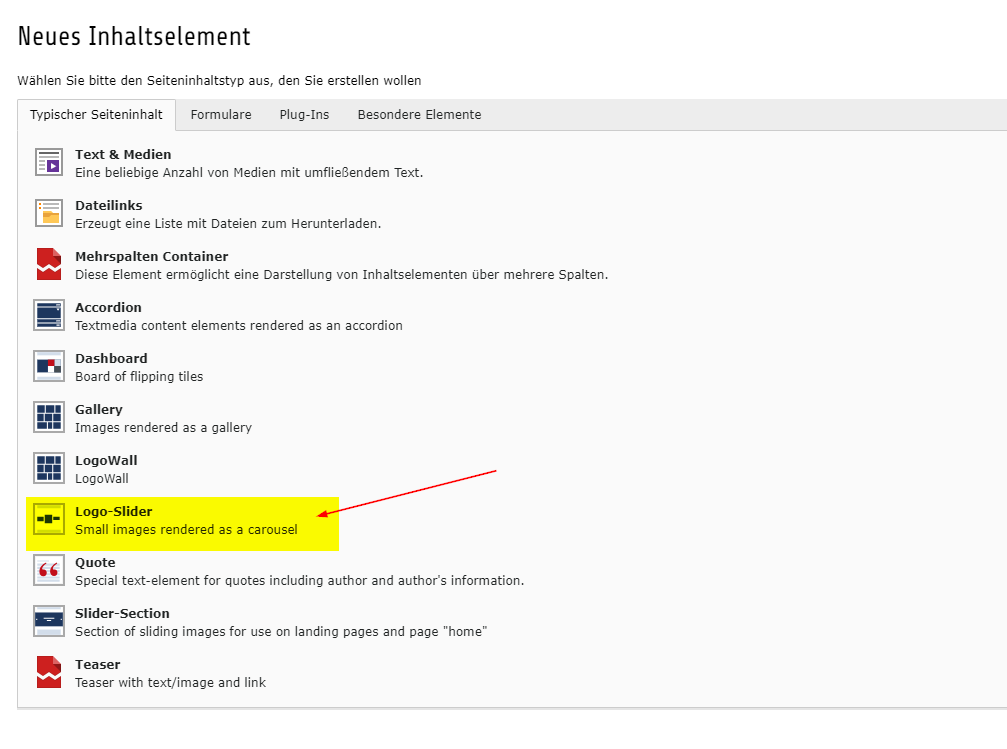Click the Logo-Slider title link
This screenshot has width=1007, height=749.
(113, 512)
